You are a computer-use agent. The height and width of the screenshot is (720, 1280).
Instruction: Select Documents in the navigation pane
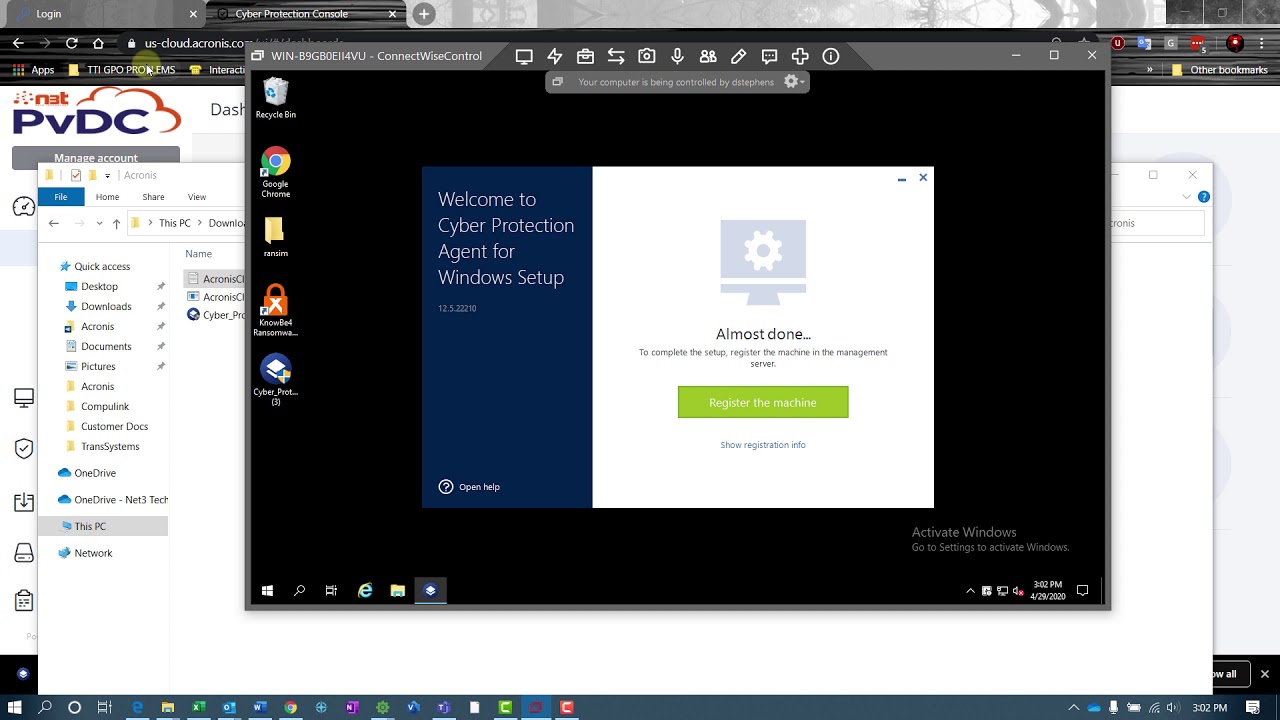click(x=106, y=346)
